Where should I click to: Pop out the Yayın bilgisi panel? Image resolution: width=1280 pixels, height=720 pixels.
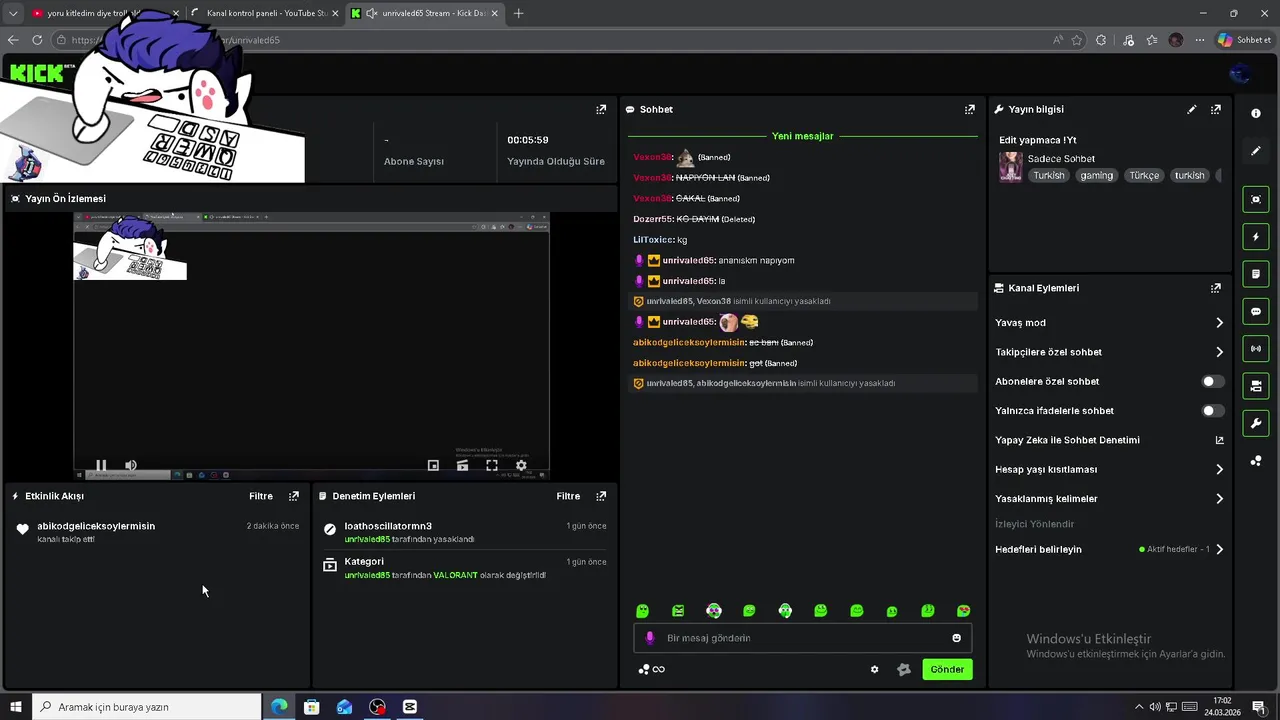(1216, 109)
